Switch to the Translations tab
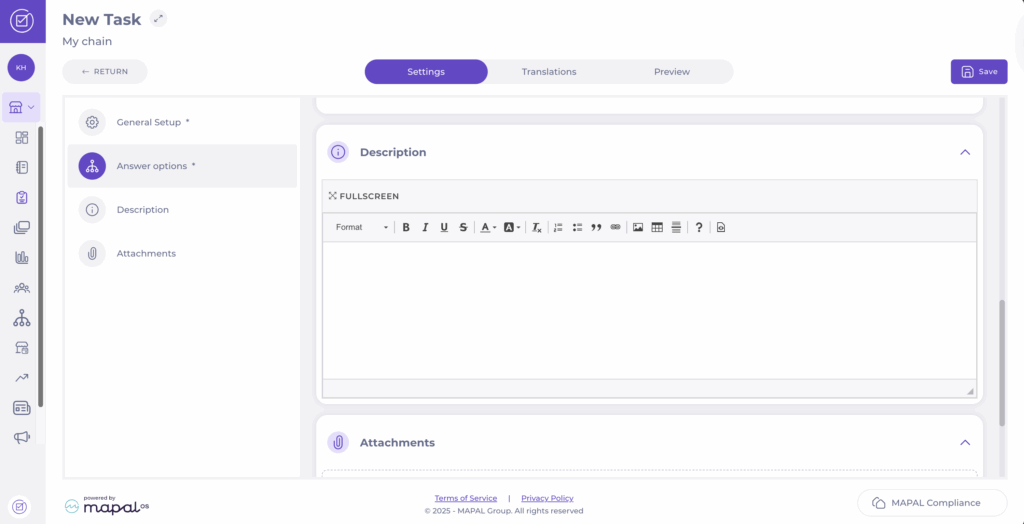1024x524 pixels. (549, 72)
